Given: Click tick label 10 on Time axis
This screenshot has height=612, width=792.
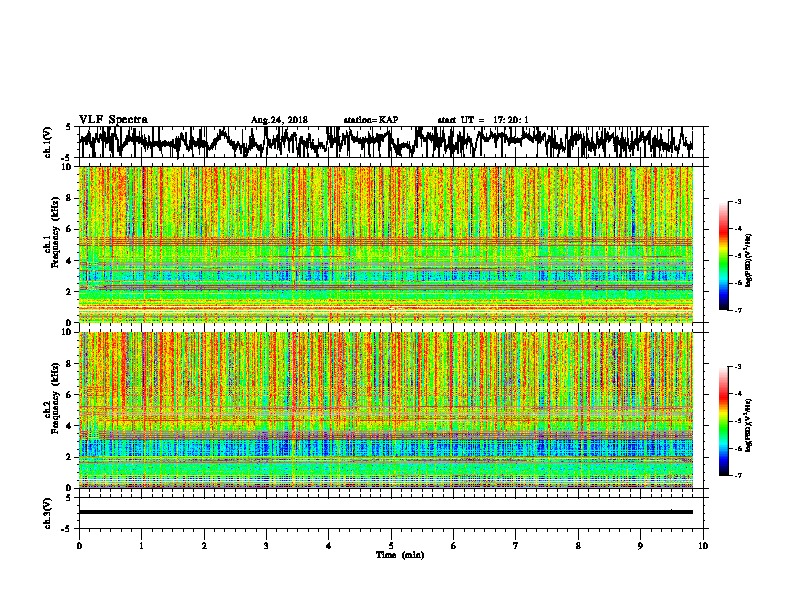Looking at the screenshot, I should pos(703,546).
